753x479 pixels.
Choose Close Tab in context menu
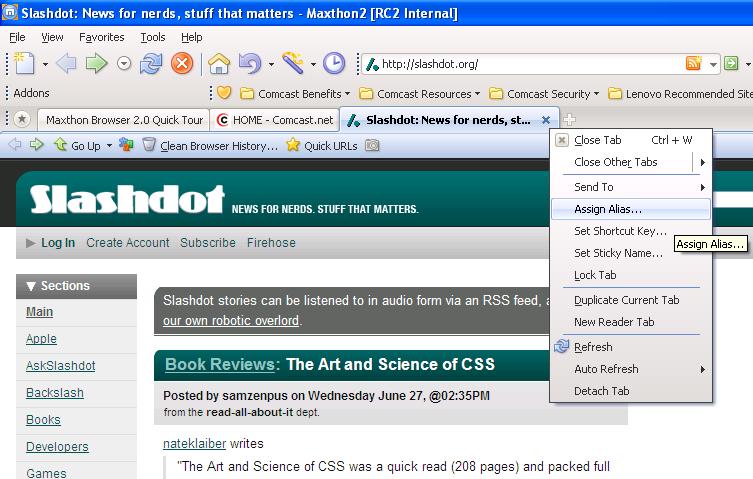631,140
